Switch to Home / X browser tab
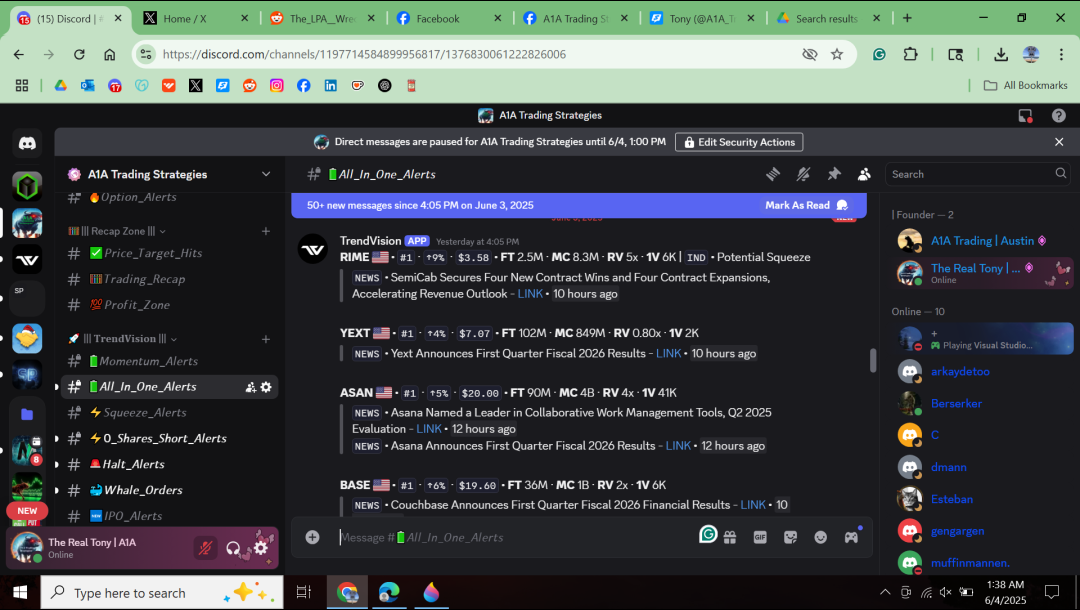The width and height of the screenshot is (1080, 610). coord(195,19)
